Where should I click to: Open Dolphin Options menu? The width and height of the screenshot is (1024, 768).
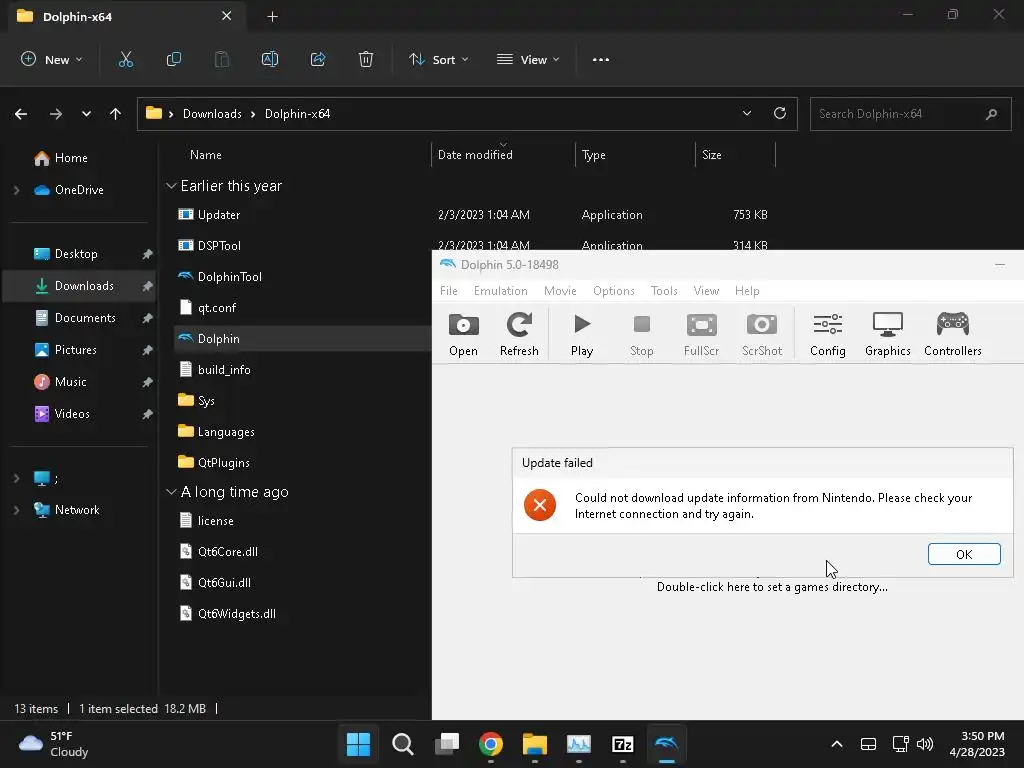pos(614,291)
